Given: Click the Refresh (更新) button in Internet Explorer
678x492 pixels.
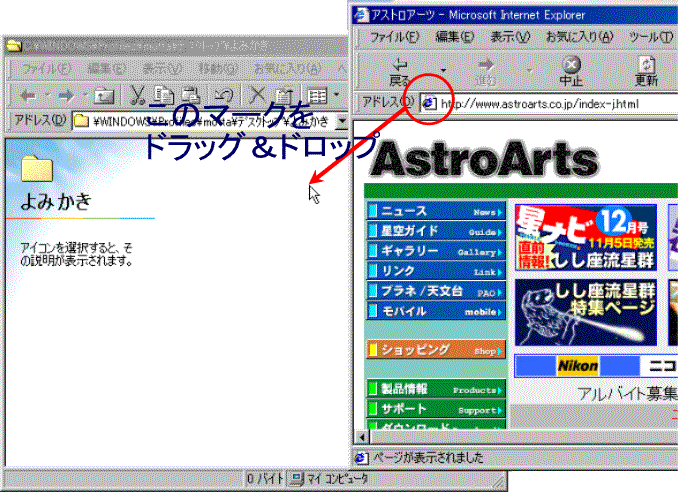Looking at the screenshot, I should point(646,72).
